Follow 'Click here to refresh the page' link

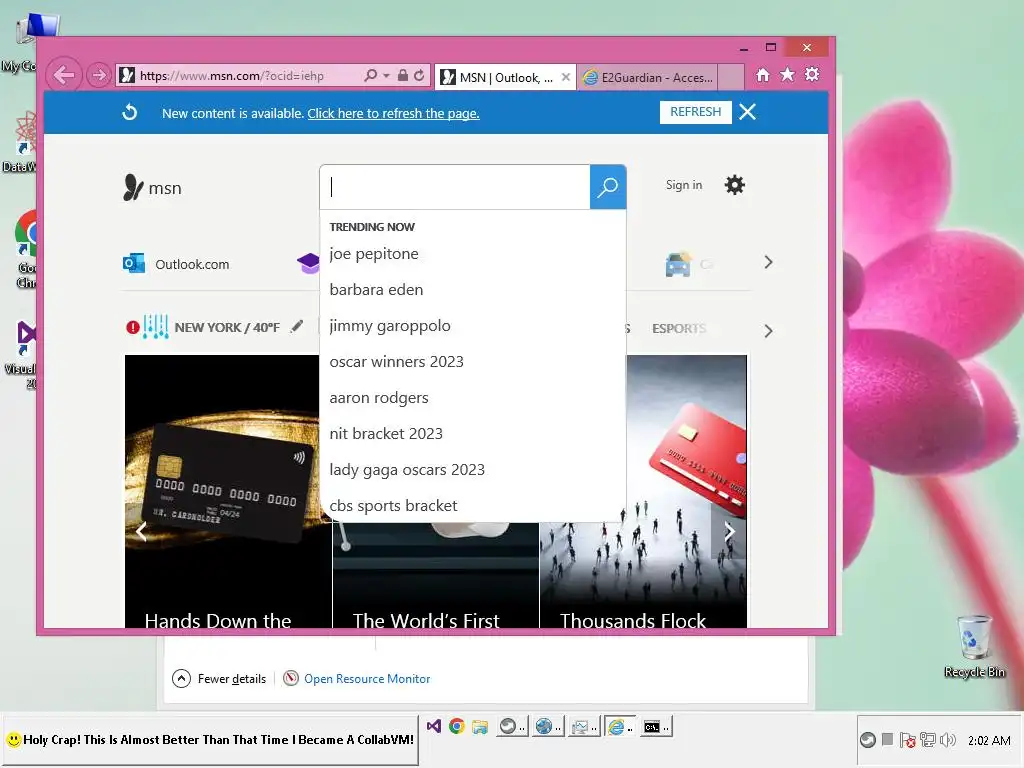click(x=393, y=114)
